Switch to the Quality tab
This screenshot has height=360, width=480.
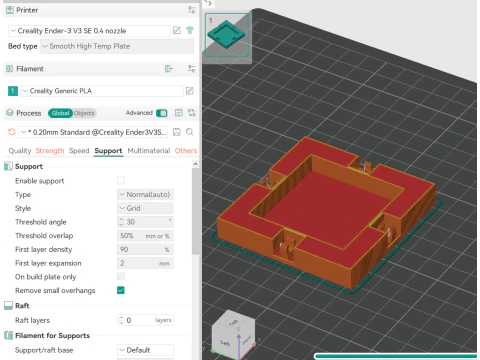coord(20,151)
